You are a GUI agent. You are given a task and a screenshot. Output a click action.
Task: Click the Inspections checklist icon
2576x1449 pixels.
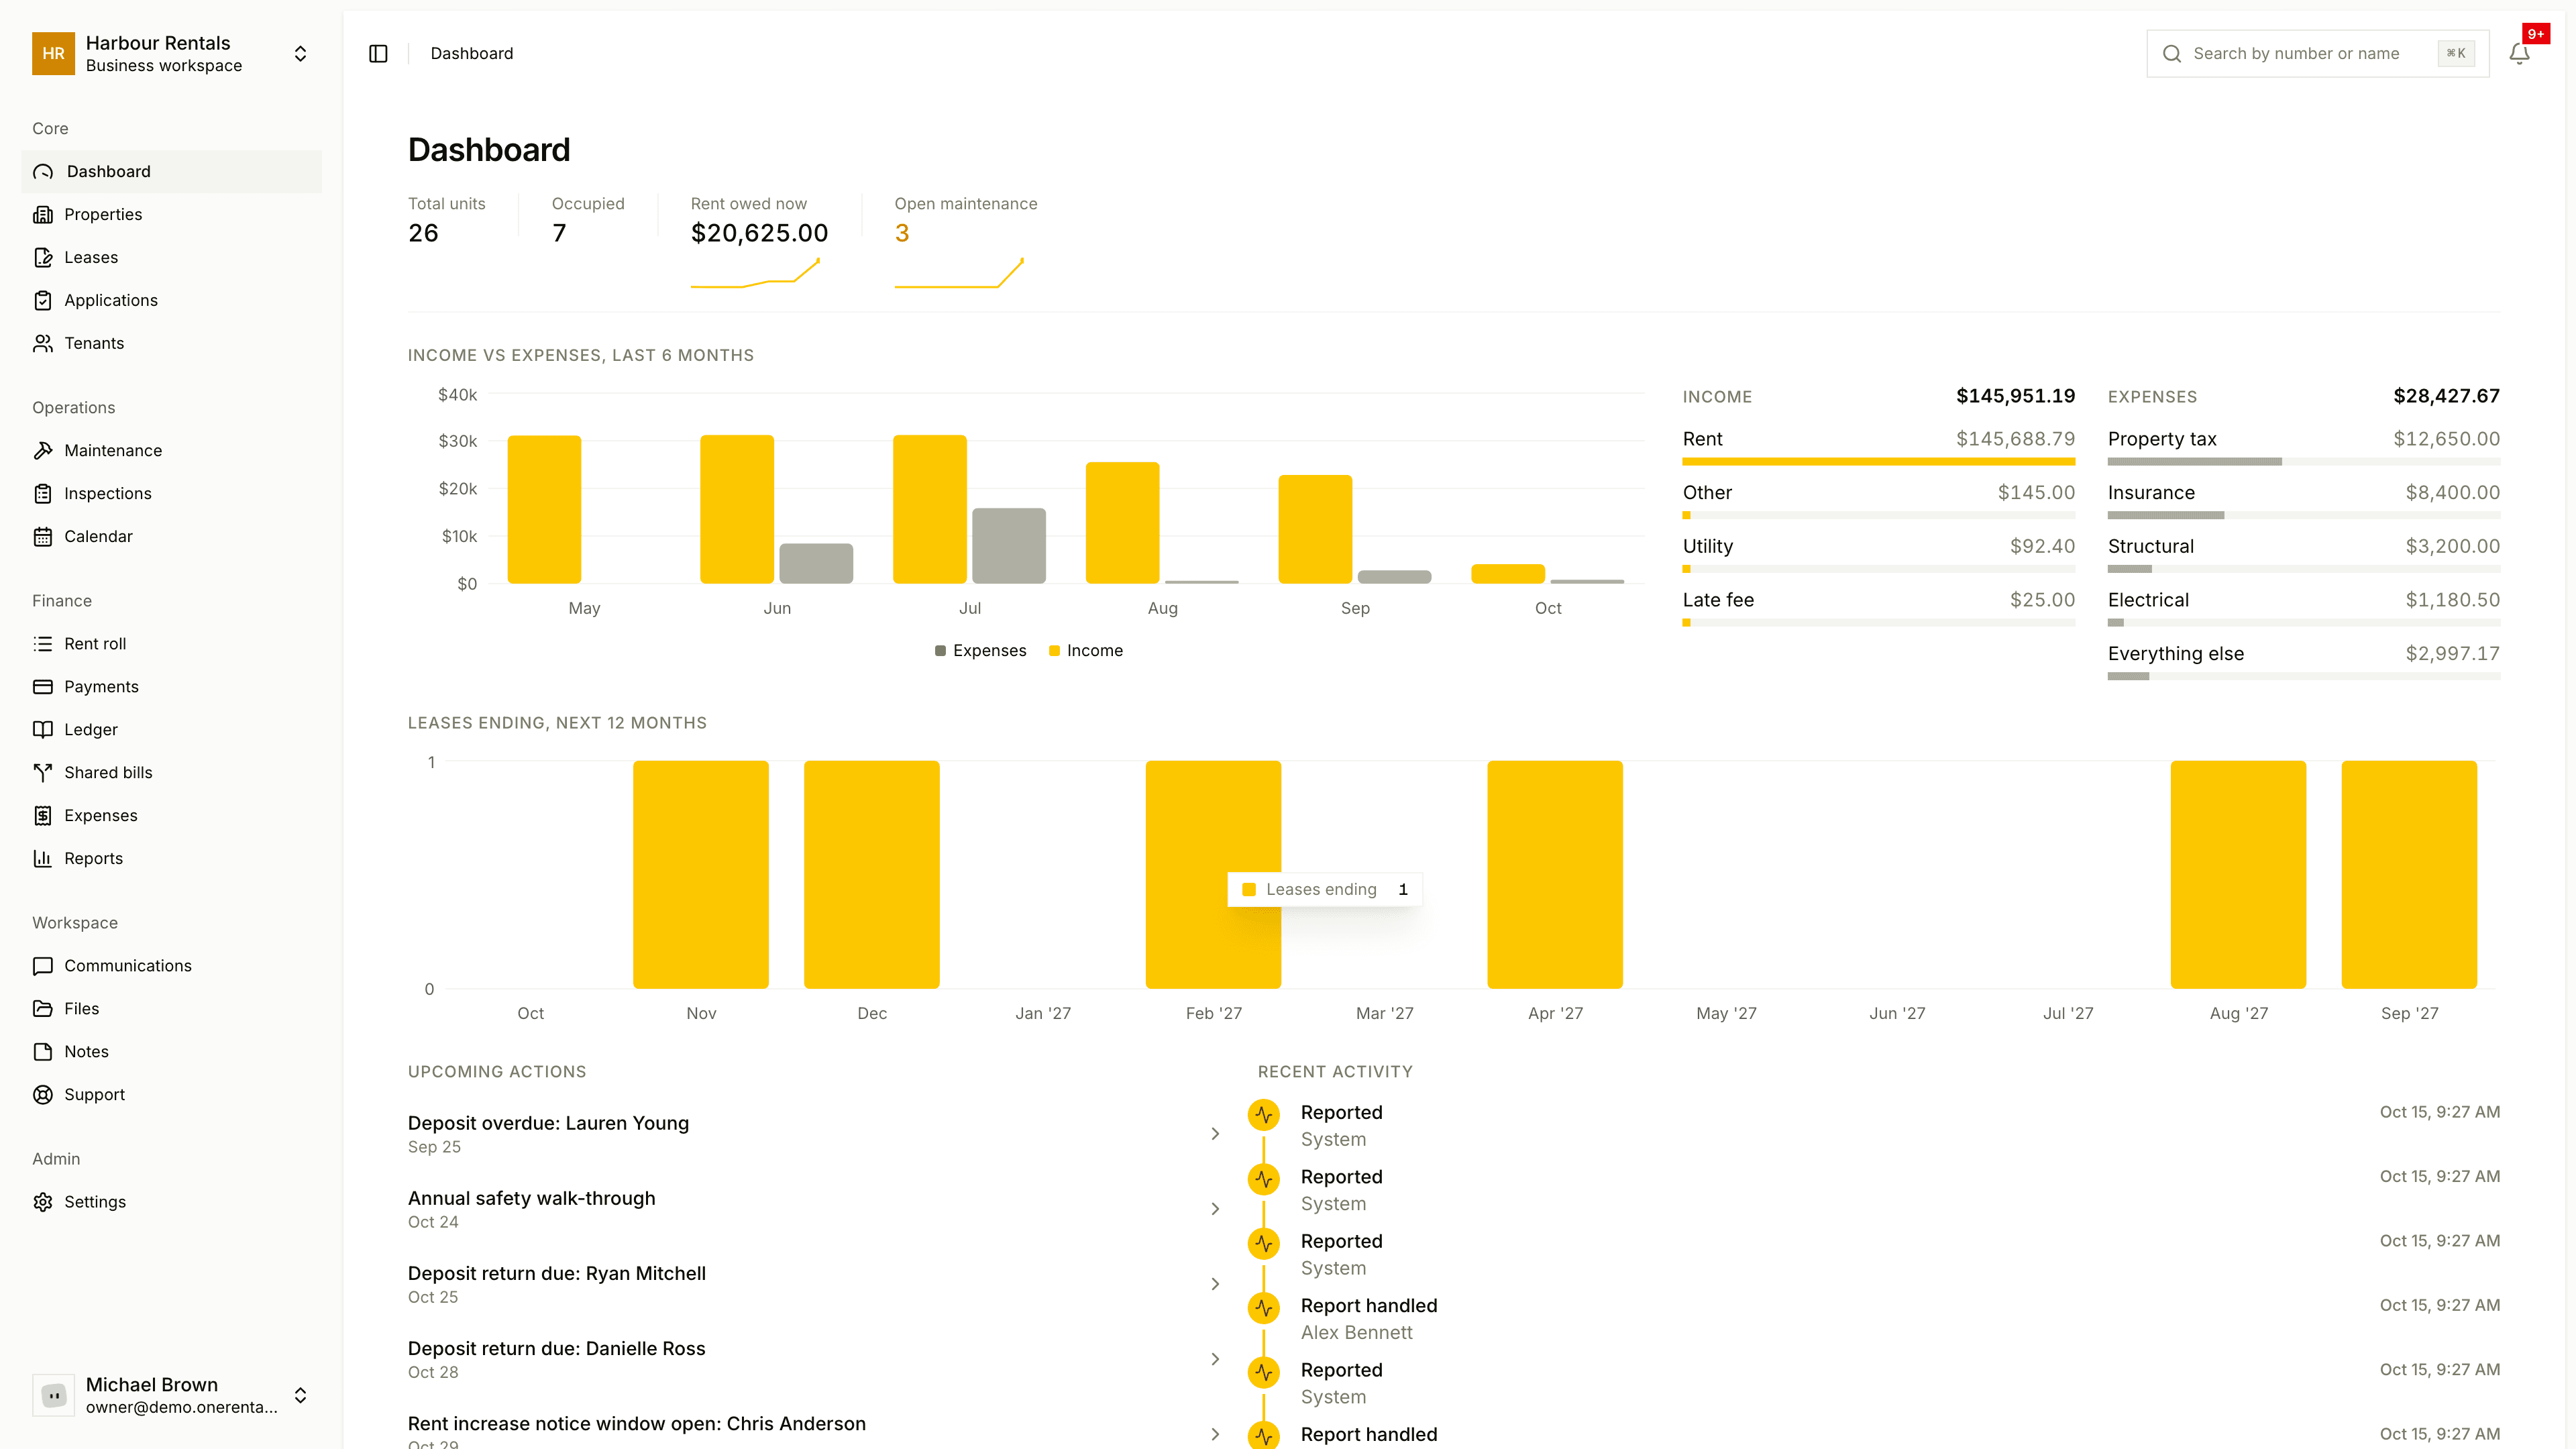tap(43, 493)
